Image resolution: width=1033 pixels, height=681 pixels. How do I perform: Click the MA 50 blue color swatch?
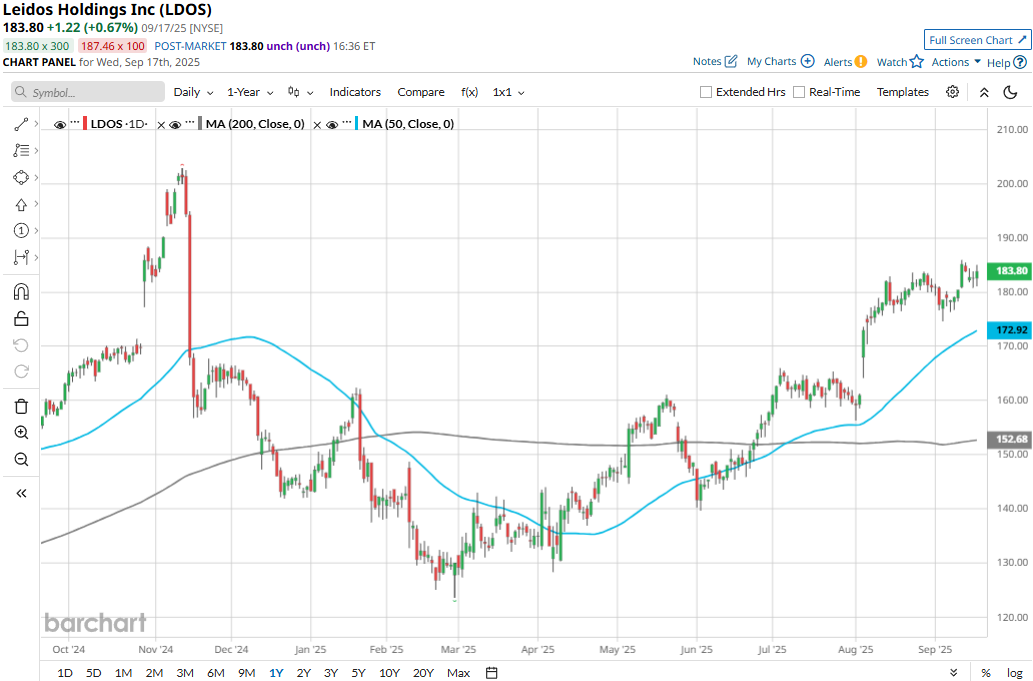(357, 124)
